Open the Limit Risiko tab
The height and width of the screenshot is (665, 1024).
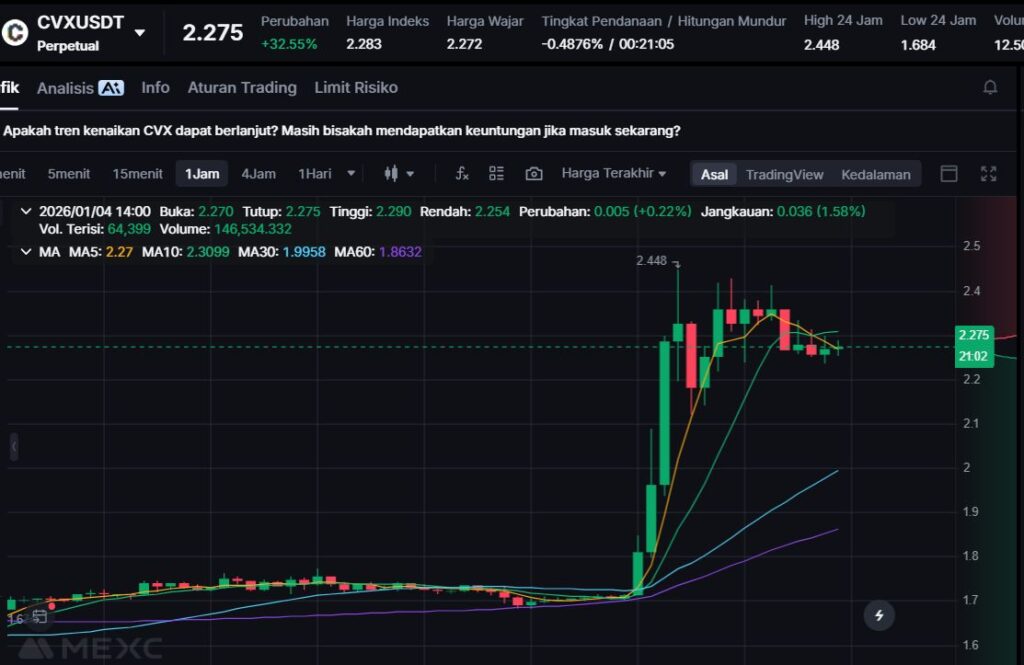356,88
